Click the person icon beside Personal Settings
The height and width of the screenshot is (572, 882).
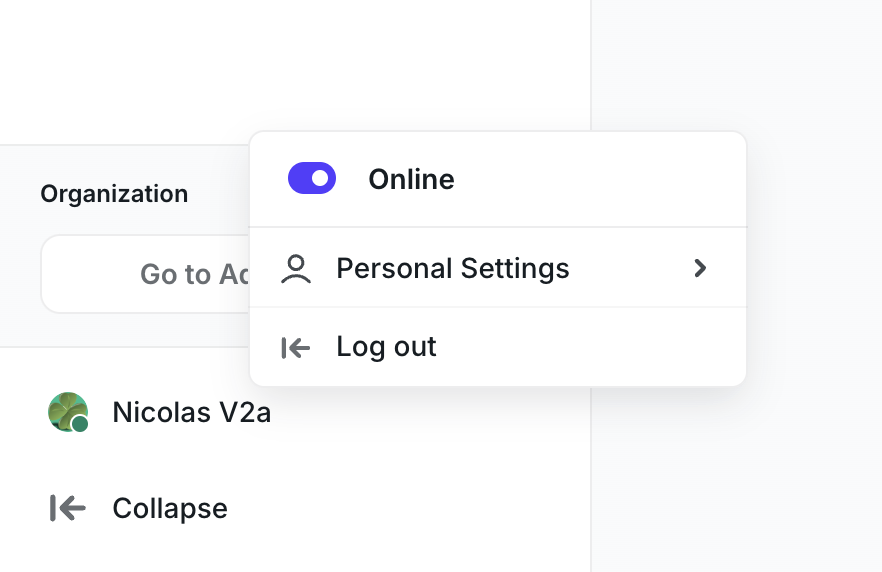click(296, 268)
